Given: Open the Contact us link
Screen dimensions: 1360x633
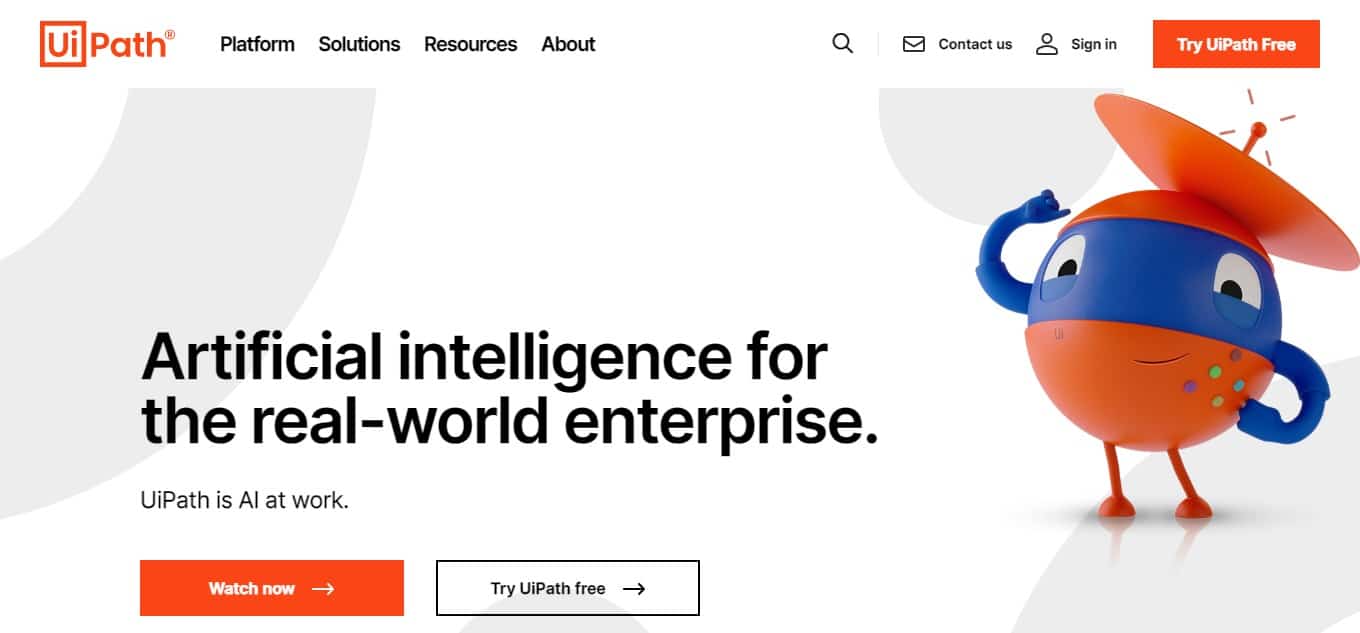Looking at the screenshot, I should [x=974, y=44].
